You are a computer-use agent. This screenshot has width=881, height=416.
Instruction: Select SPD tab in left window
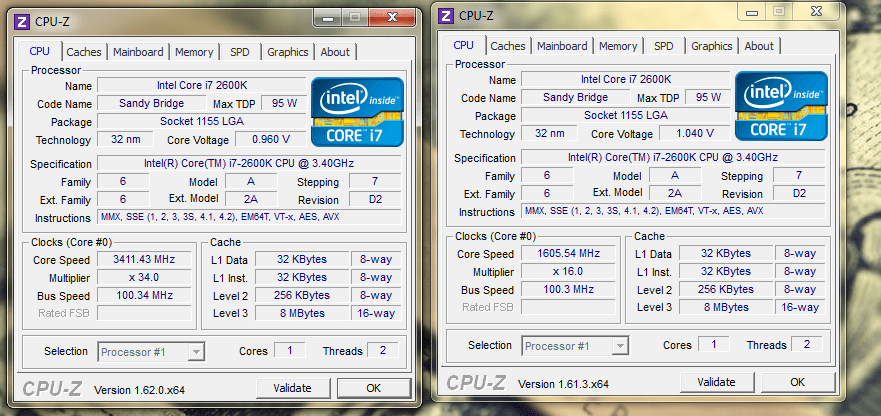239,52
